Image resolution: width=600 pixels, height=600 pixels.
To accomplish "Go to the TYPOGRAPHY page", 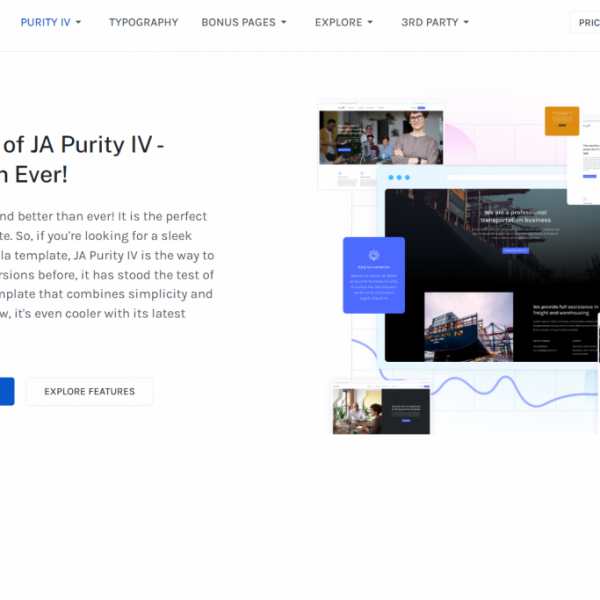I will tap(143, 23).
